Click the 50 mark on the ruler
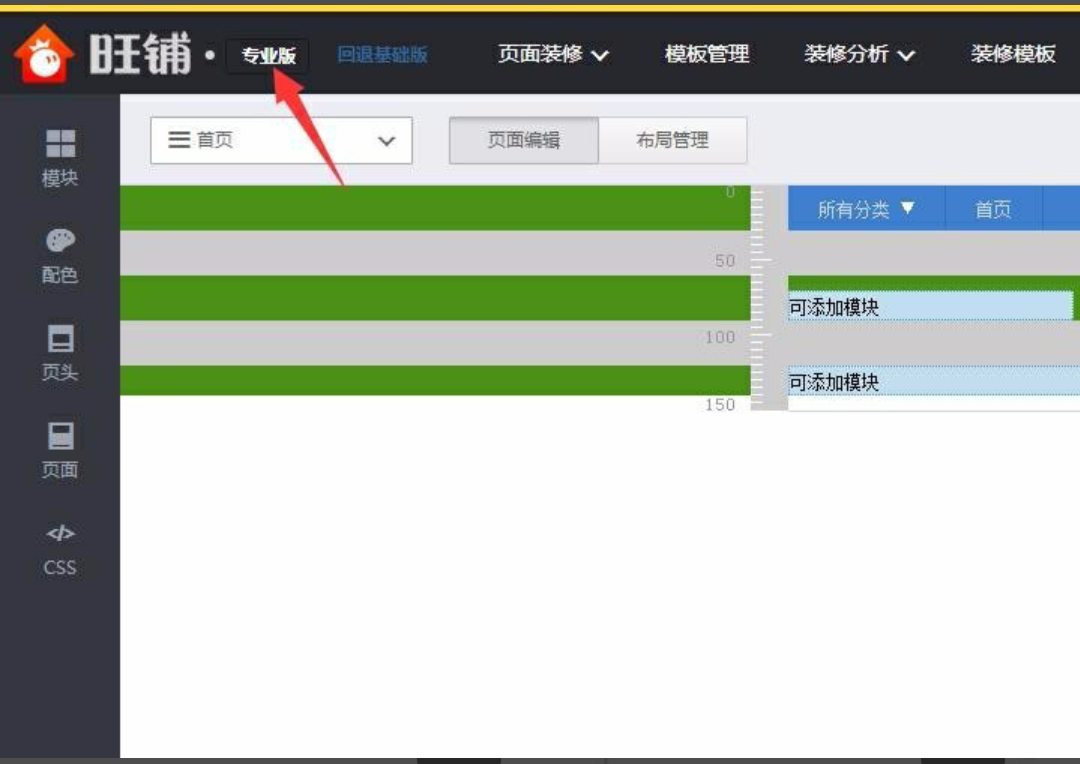 725,260
